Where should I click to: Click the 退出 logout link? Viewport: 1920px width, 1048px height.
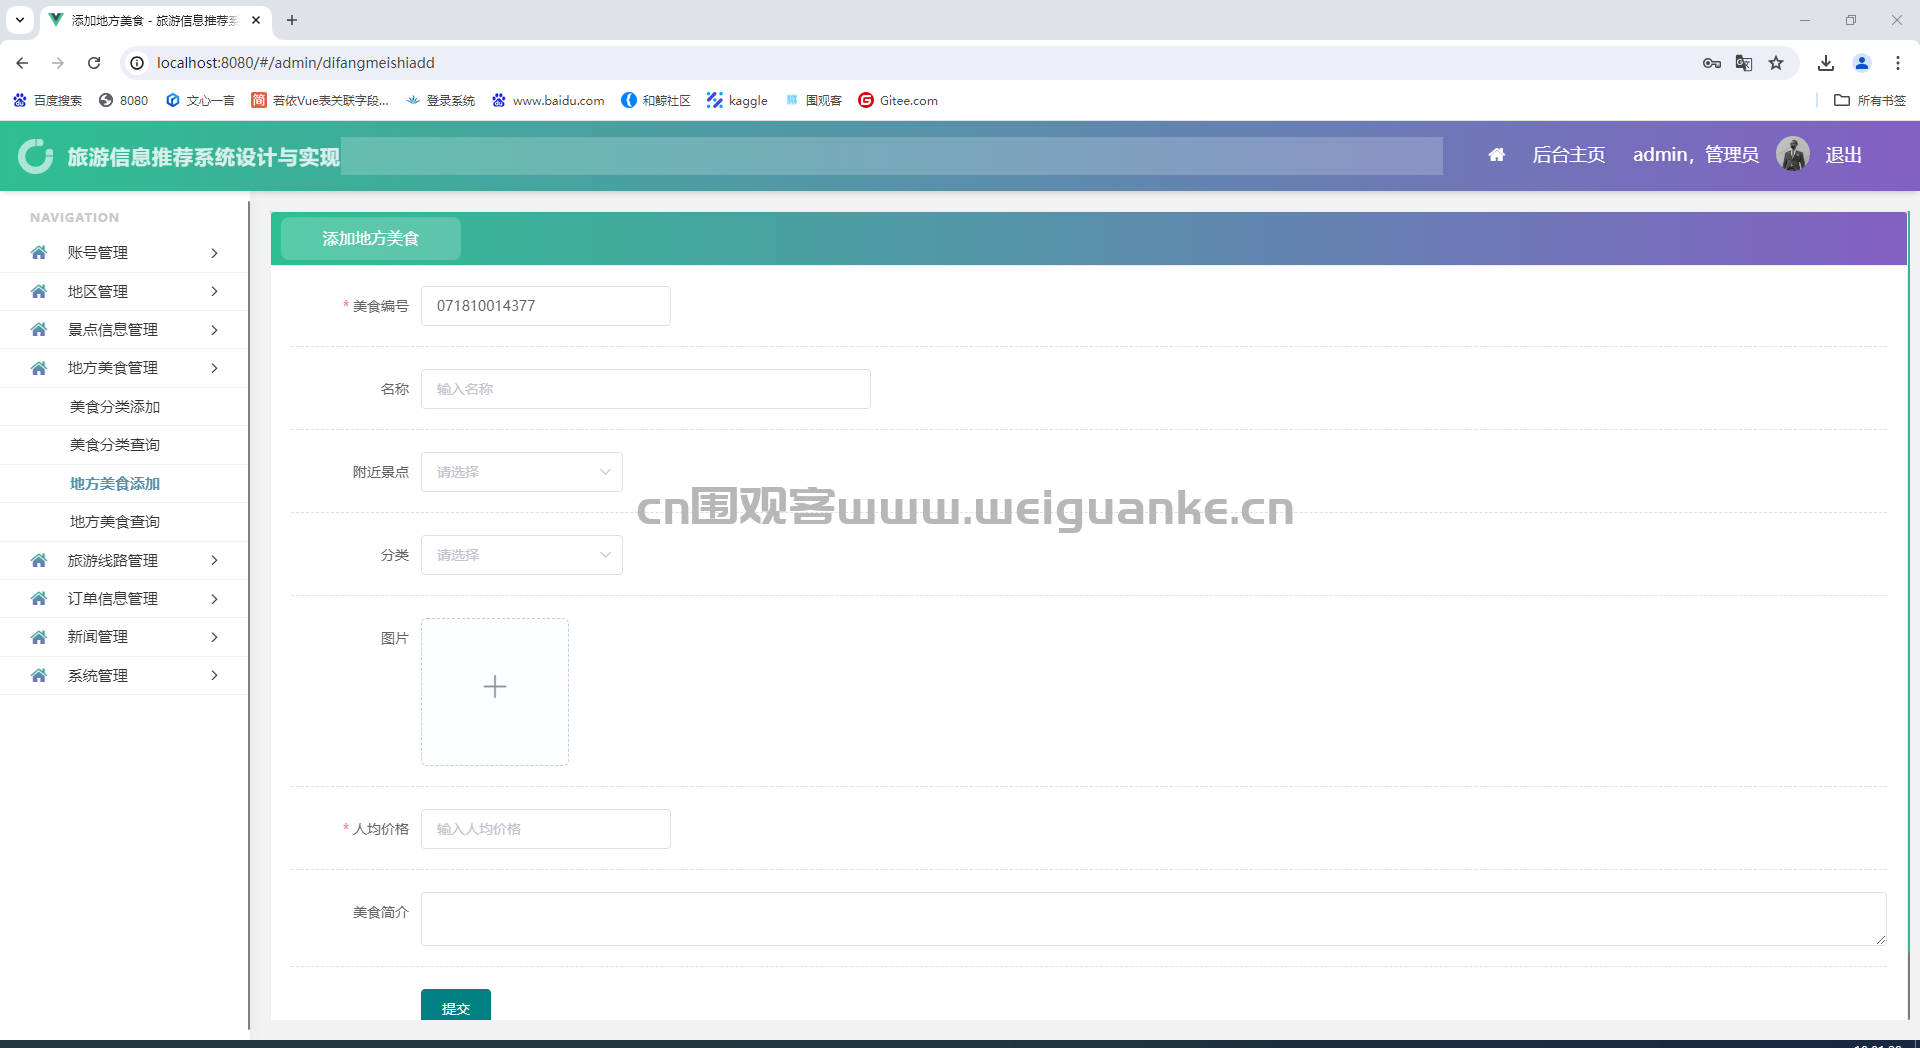[1843, 155]
